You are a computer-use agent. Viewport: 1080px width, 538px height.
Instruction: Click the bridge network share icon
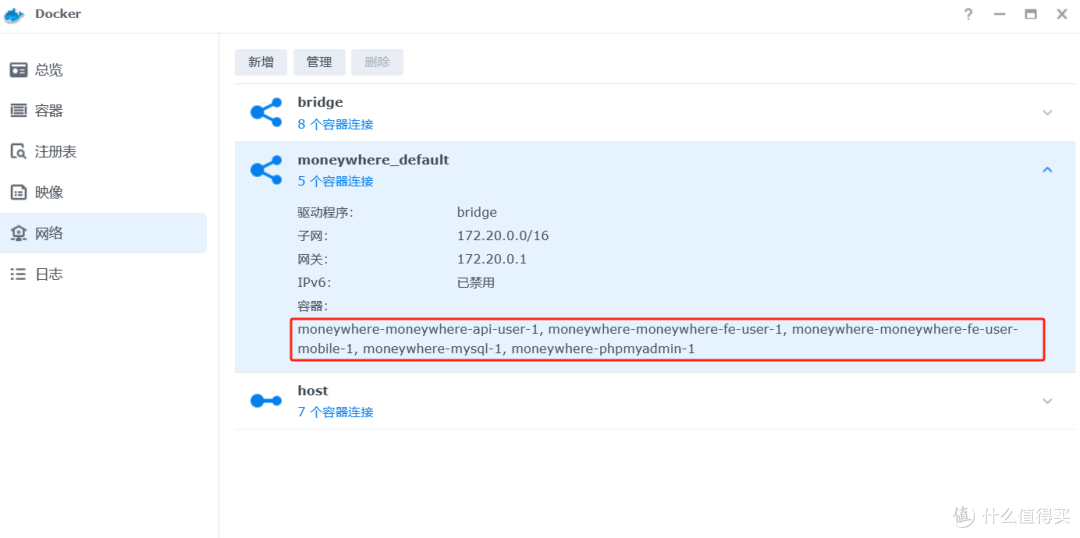(266, 112)
